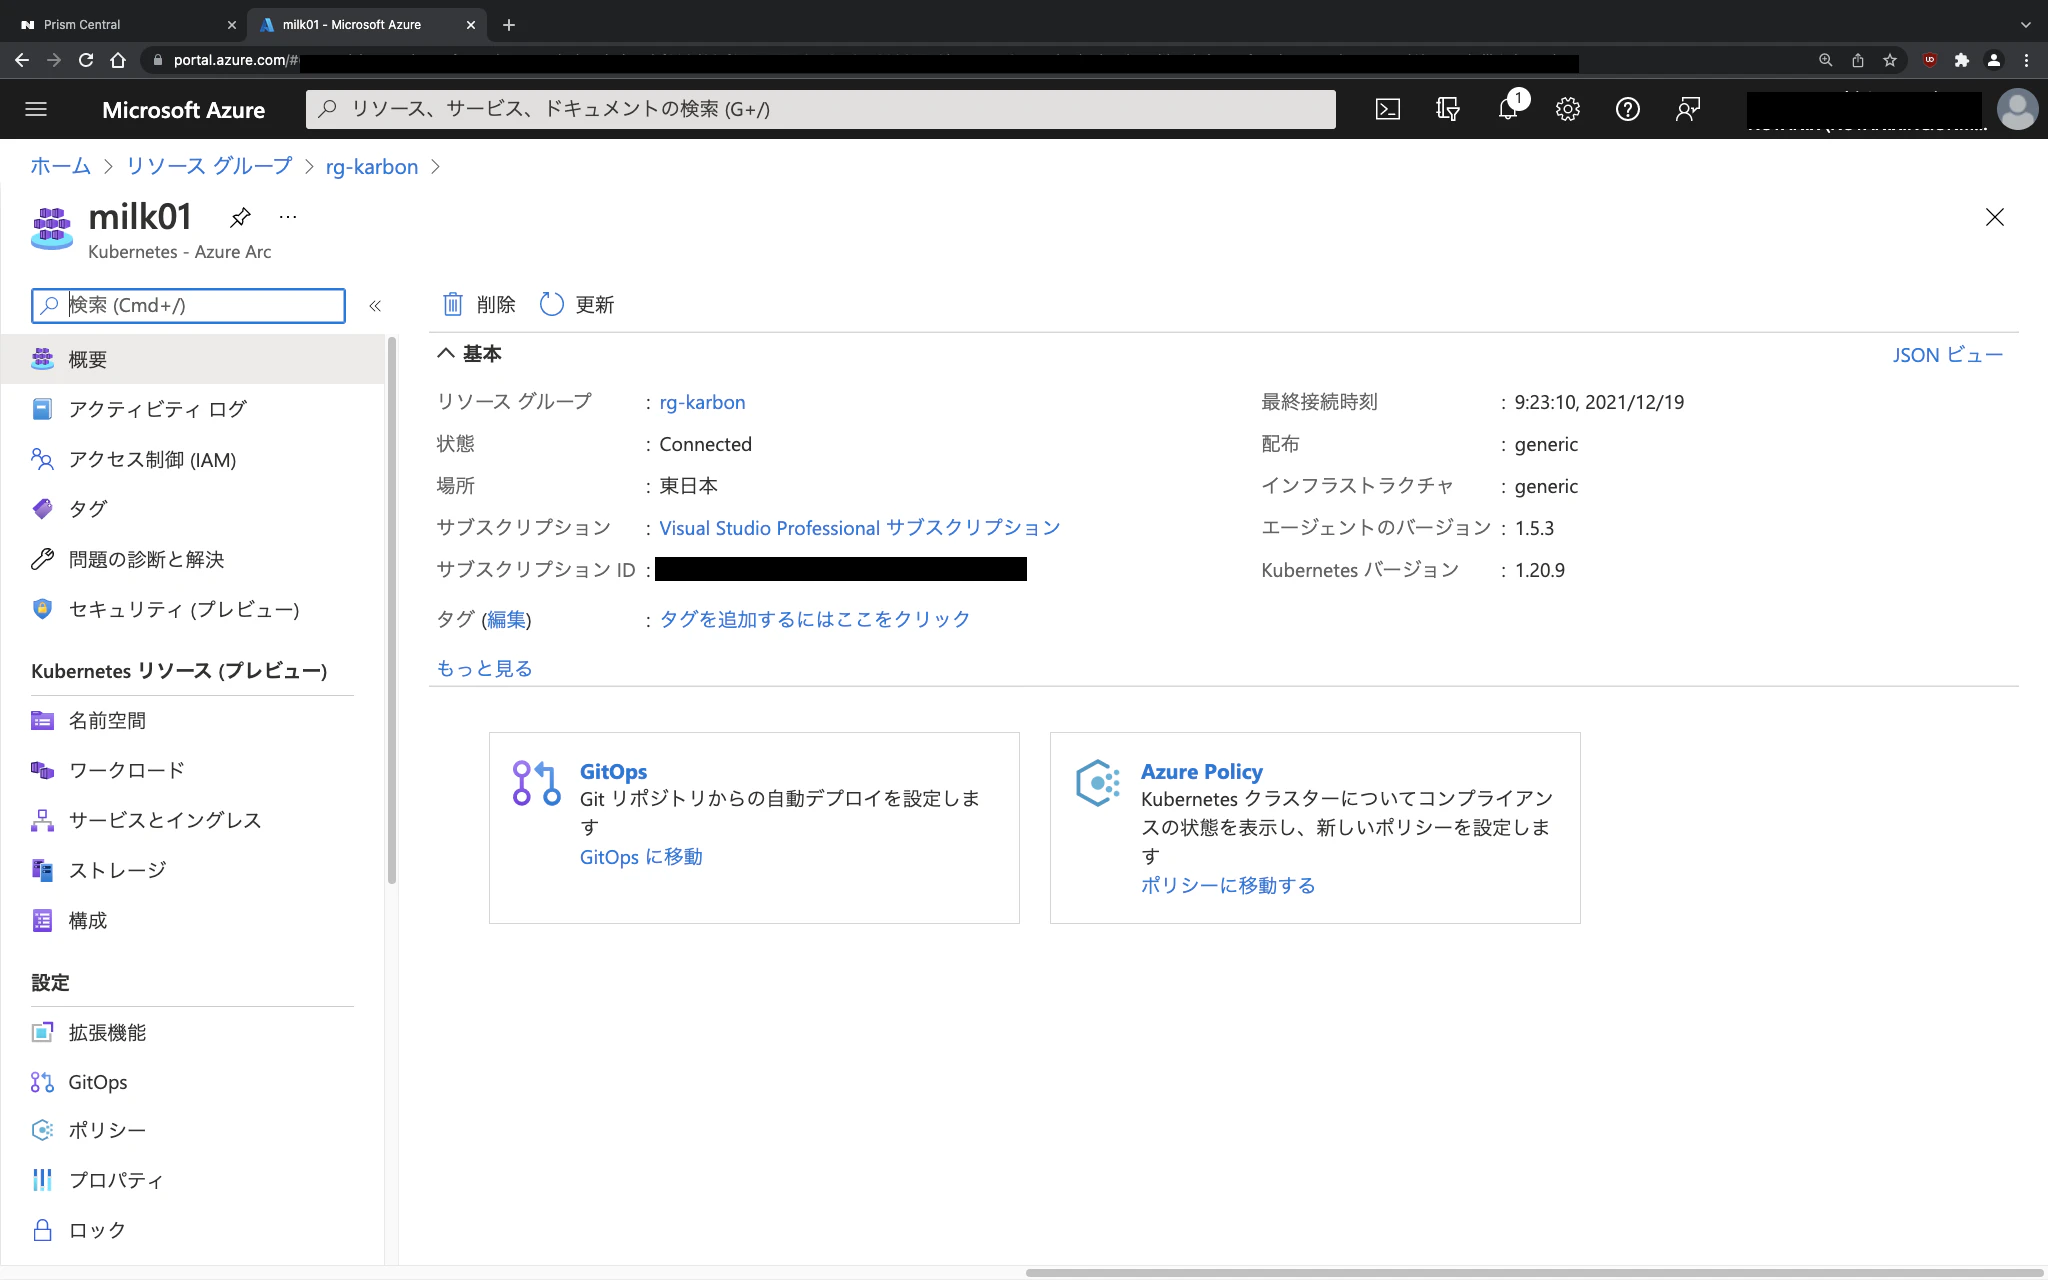Click the 更新 (refresh) icon

(x=575, y=304)
